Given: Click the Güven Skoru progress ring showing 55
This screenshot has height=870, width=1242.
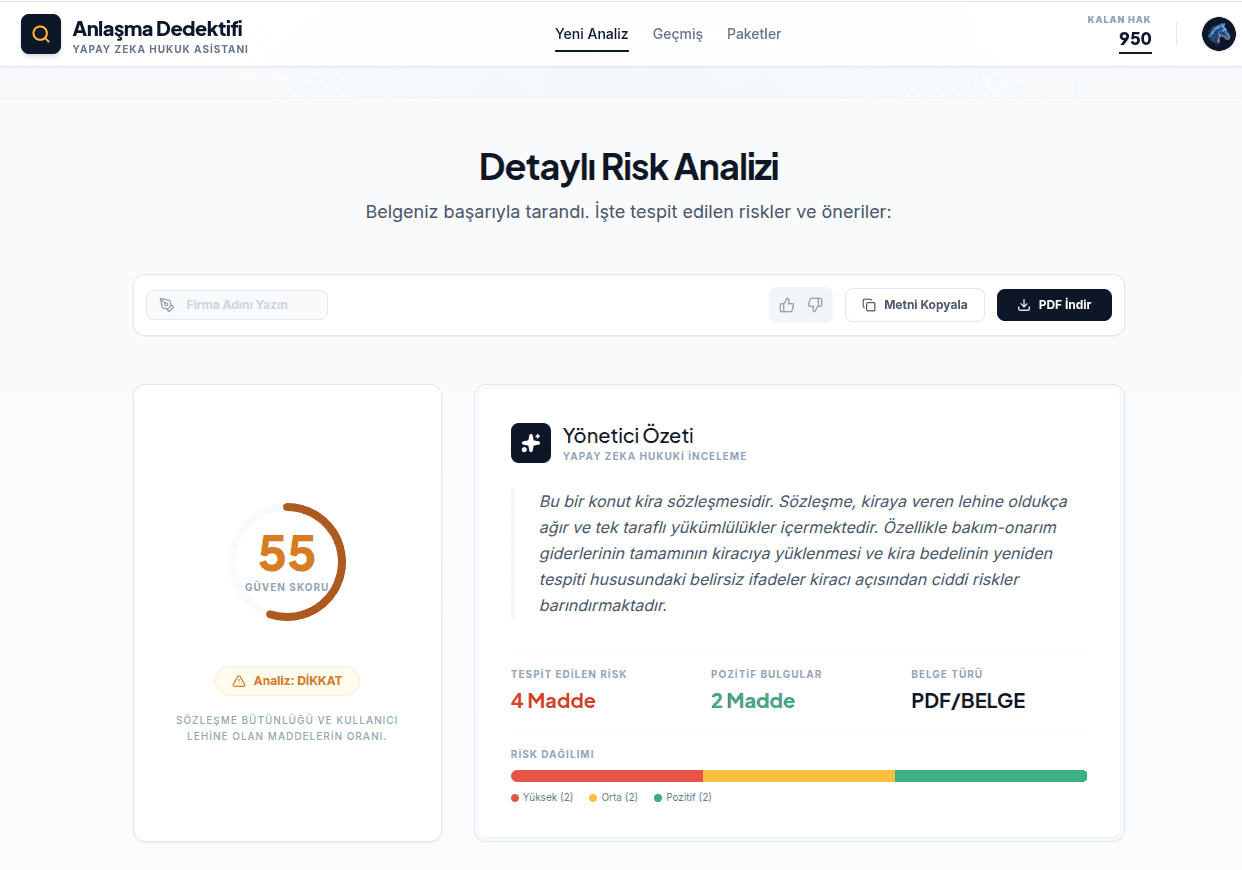Looking at the screenshot, I should click(x=287, y=561).
